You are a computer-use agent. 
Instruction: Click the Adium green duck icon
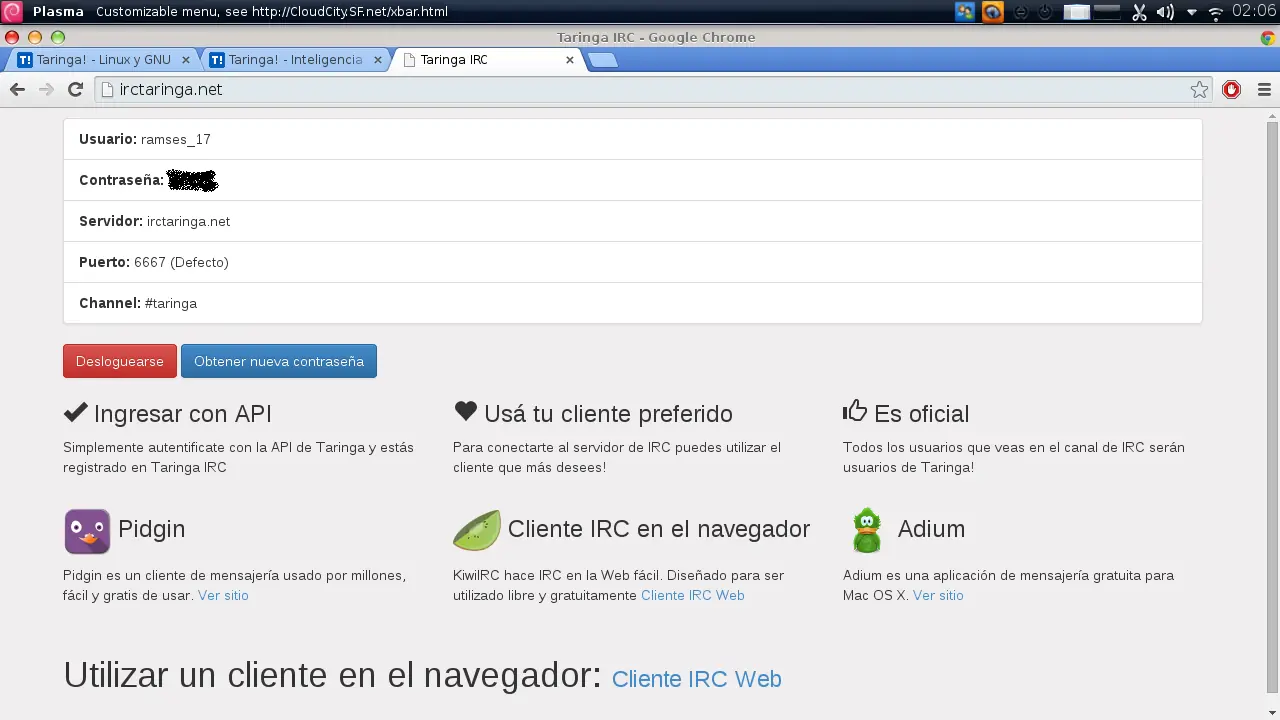point(867,530)
